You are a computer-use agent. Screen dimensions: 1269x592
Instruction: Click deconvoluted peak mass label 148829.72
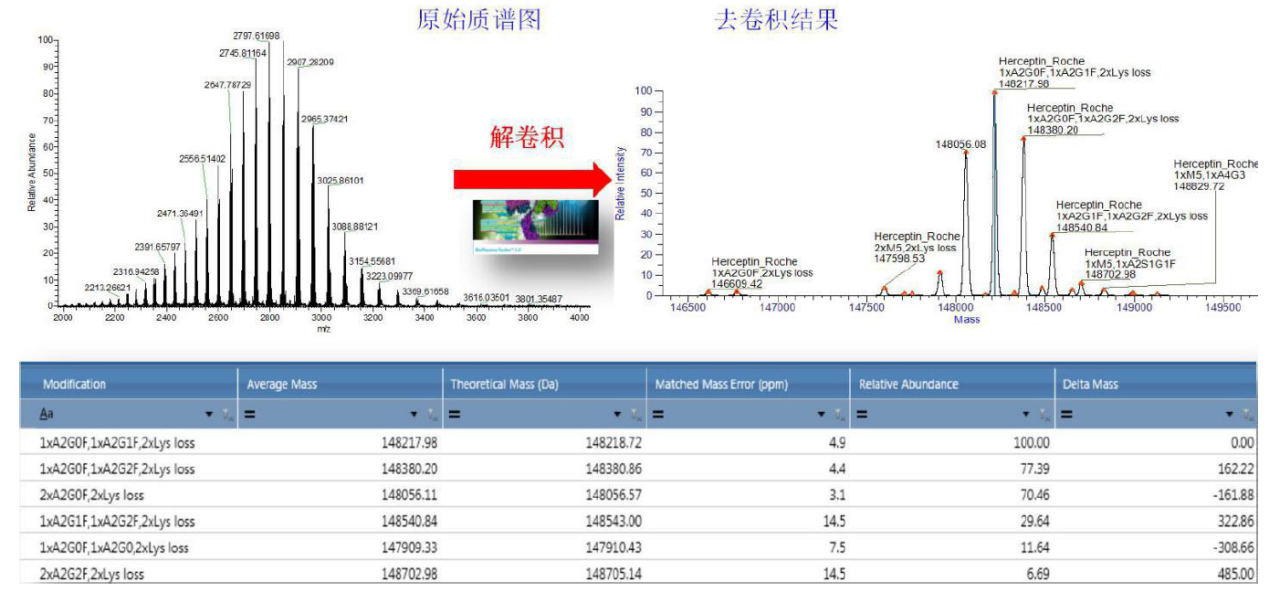(1198, 185)
